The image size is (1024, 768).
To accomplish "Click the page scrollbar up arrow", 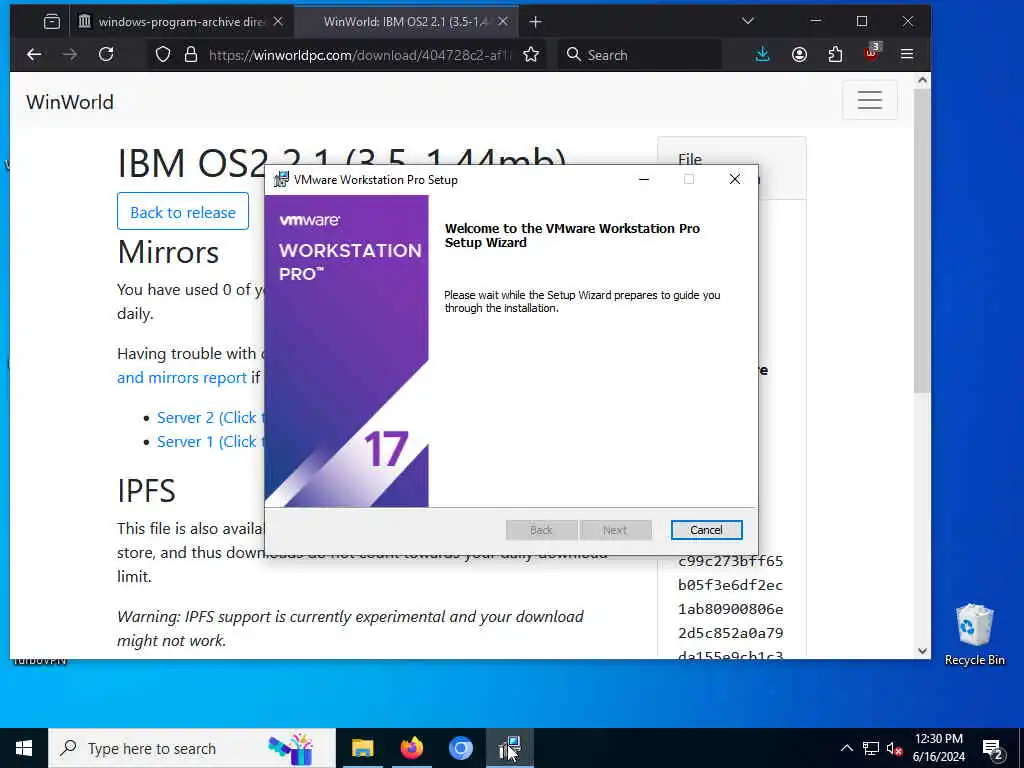I will tap(922, 80).
